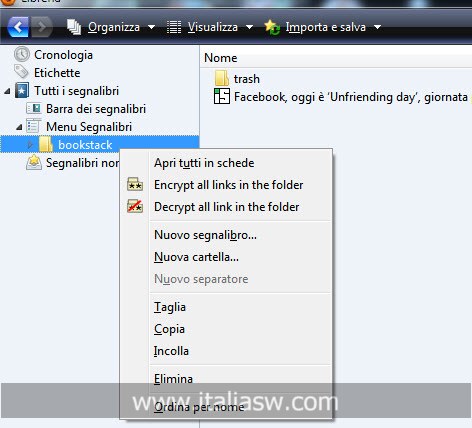Collapse the Tutti i segnalibri tree

7,91
